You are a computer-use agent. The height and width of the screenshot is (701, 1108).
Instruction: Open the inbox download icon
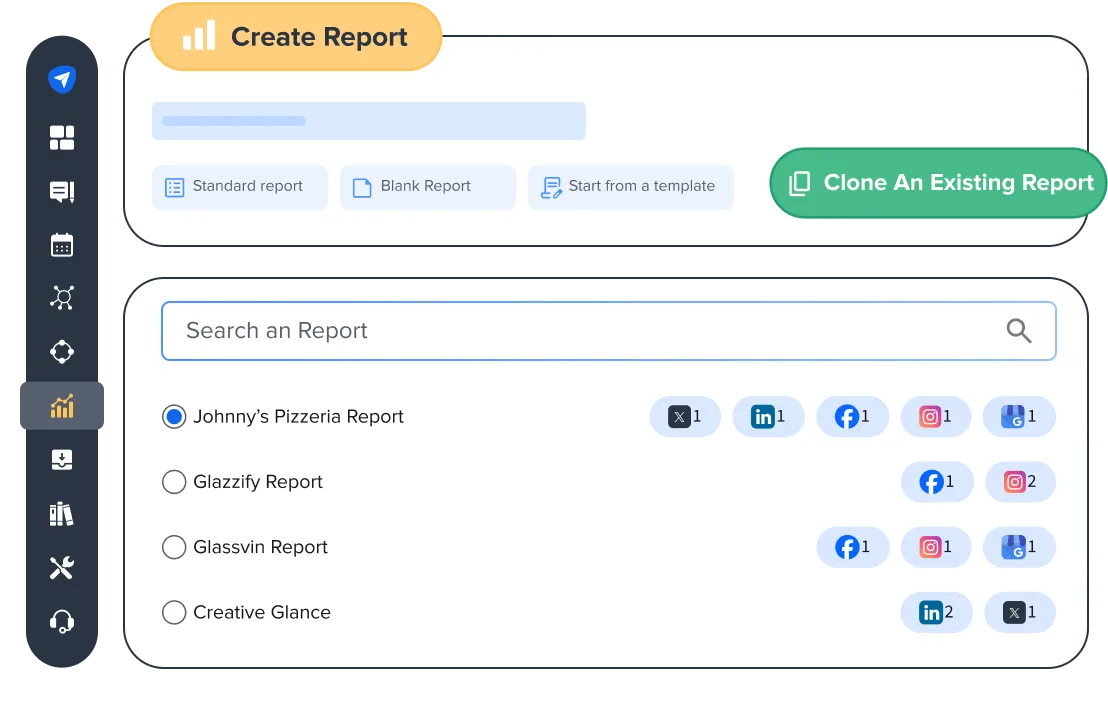[x=61, y=460]
